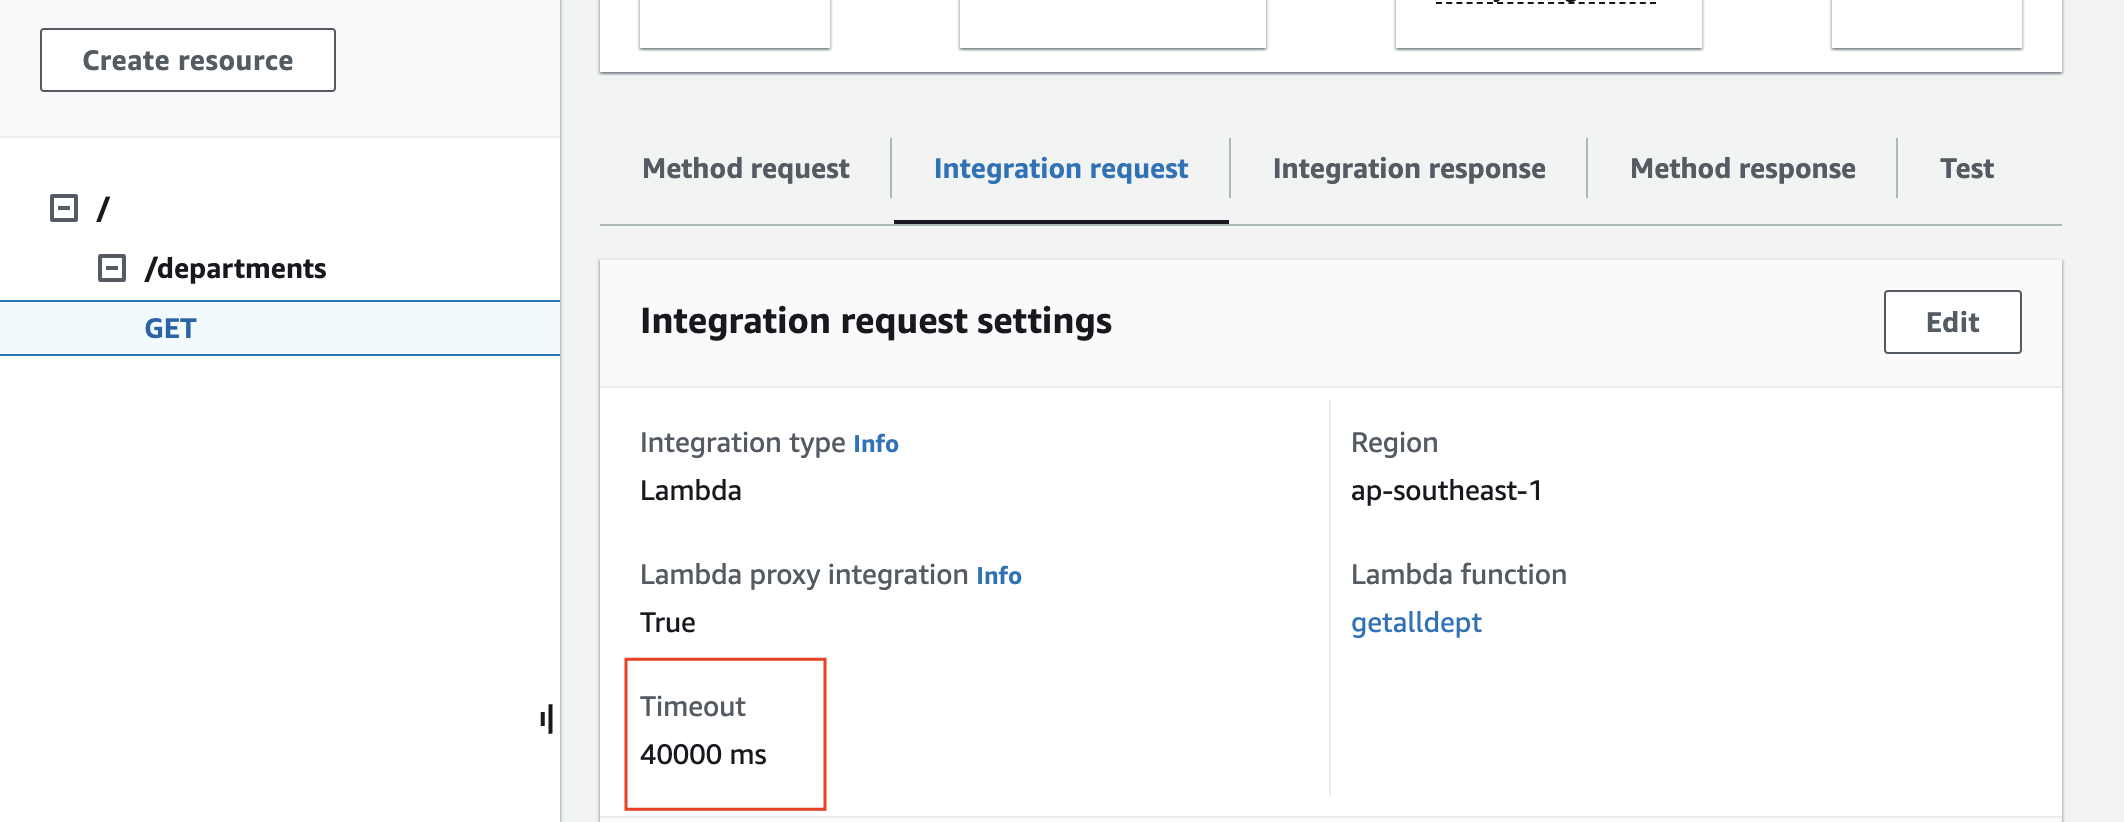Go to the Integration response tab
The width and height of the screenshot is (2124, 822).
click(1408, 168)
